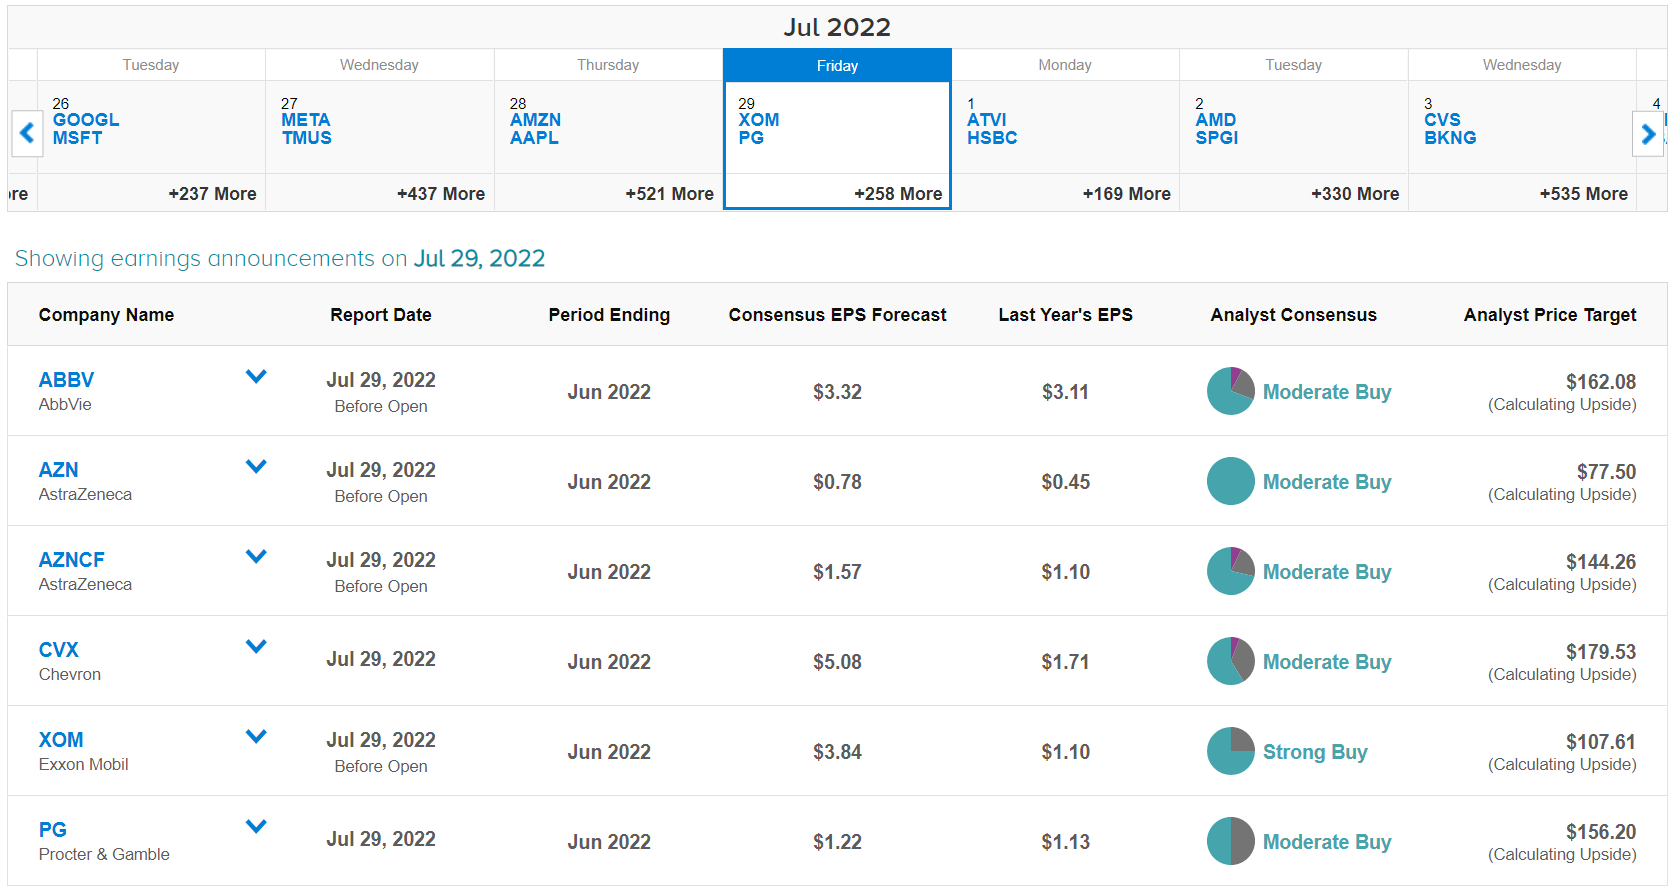Click +330 More under Tuesday 2
Viewport: 1677px width, 892px height.
coord(1355,194)
